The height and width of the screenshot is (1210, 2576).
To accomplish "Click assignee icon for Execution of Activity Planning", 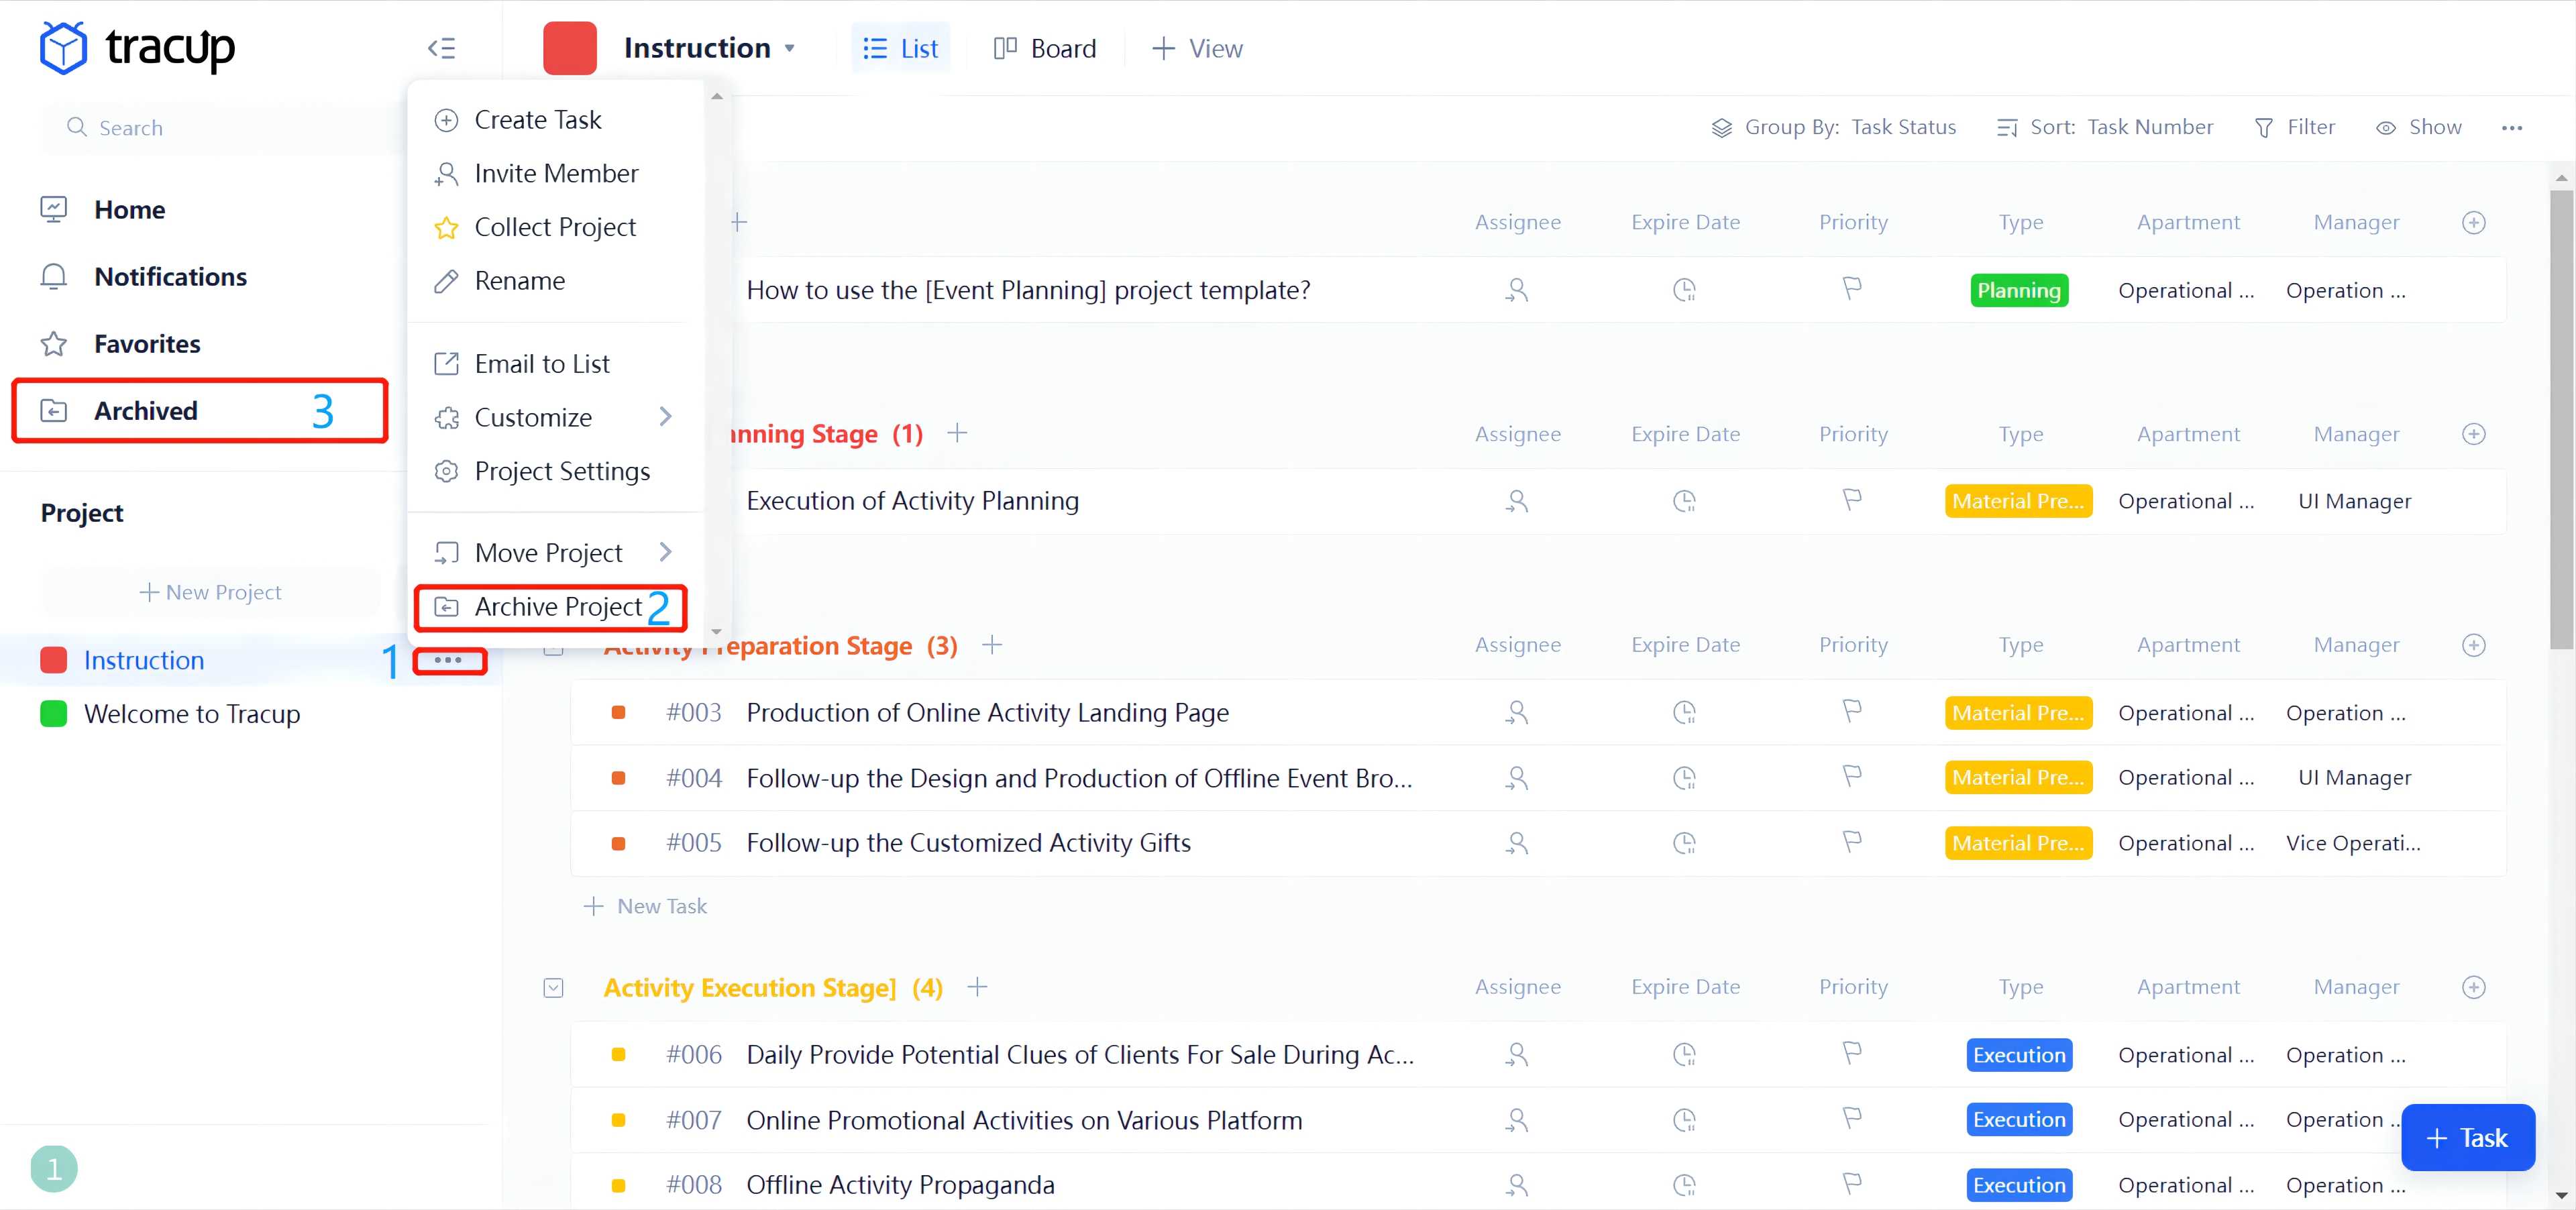I will tap(1516, 501).
